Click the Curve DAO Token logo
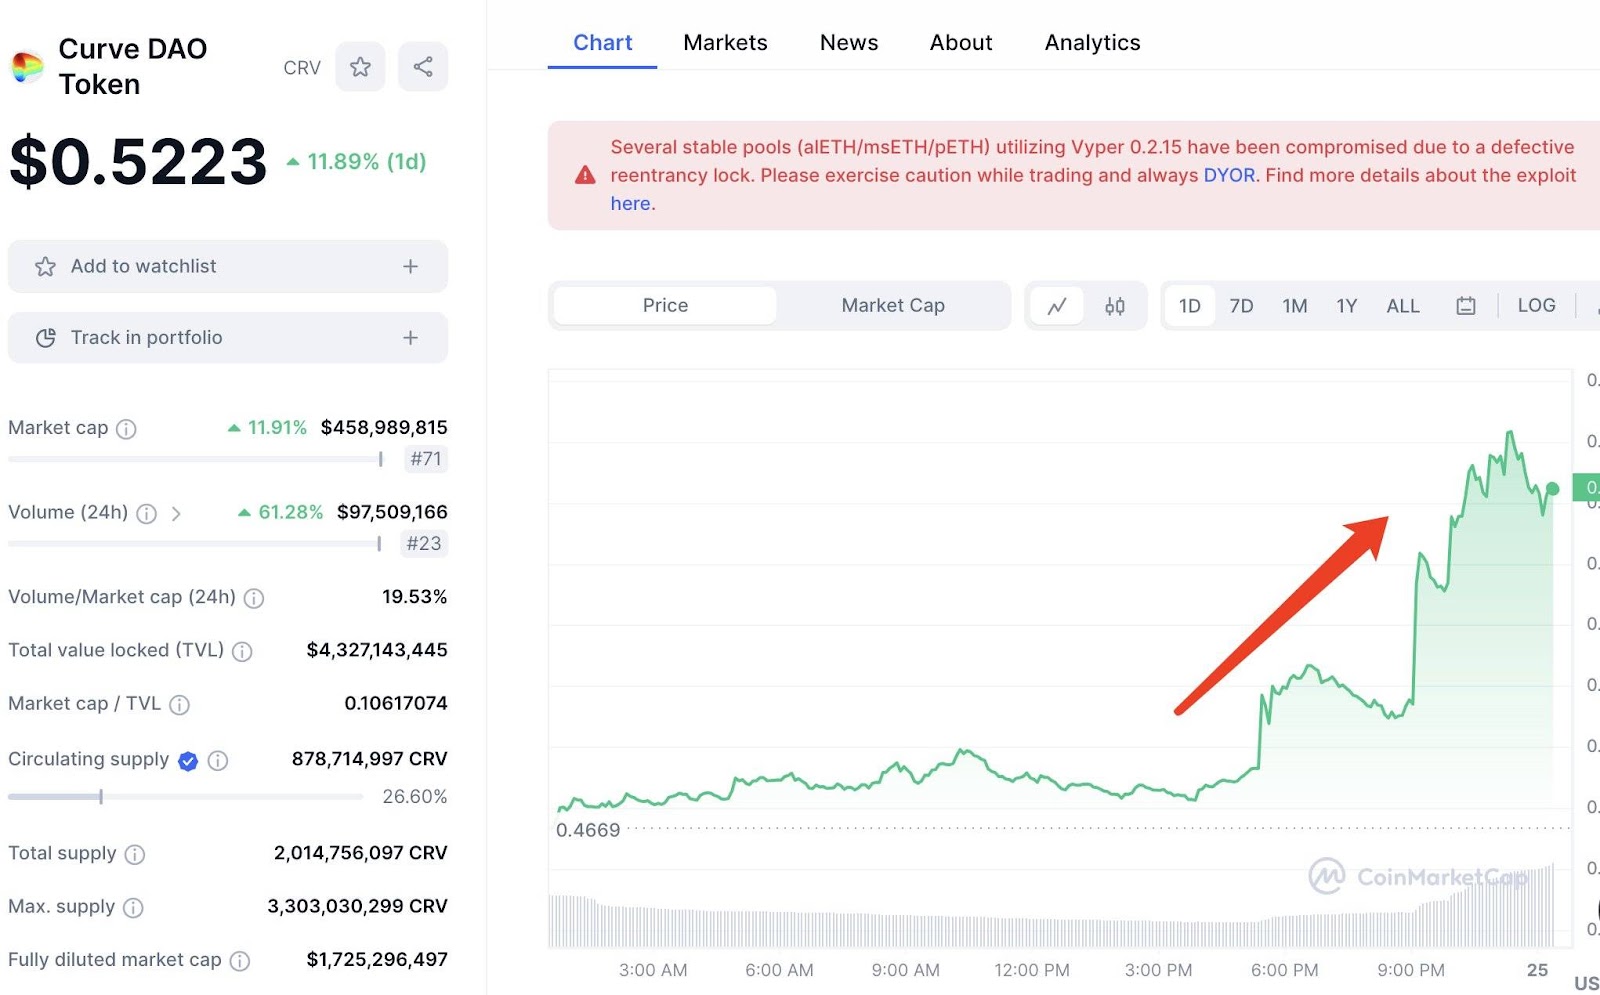Image resolution: width=1600 pixels, height=995 pixels. [27, 67]
